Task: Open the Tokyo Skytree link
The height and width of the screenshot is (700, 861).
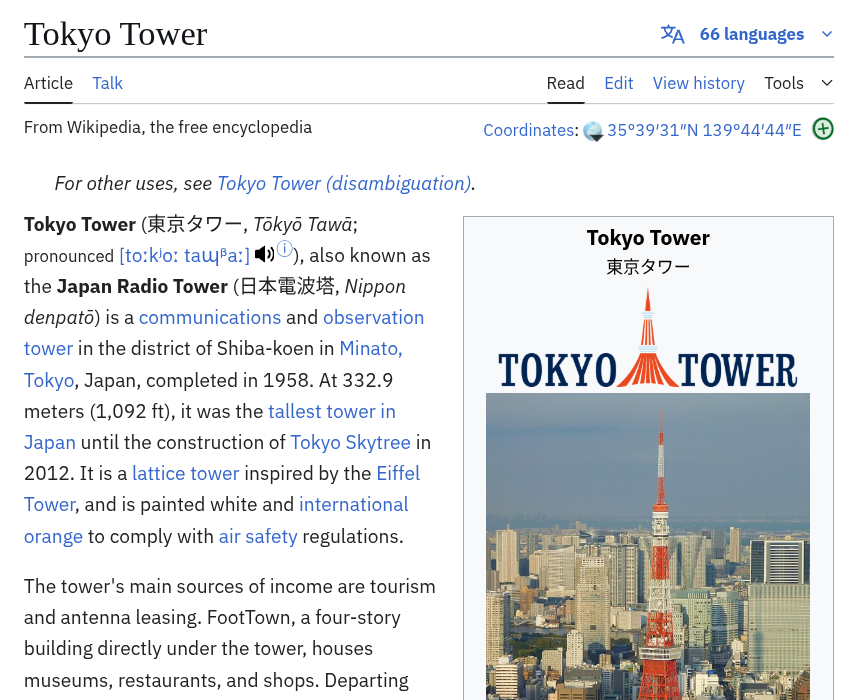Action: (350, 443)
